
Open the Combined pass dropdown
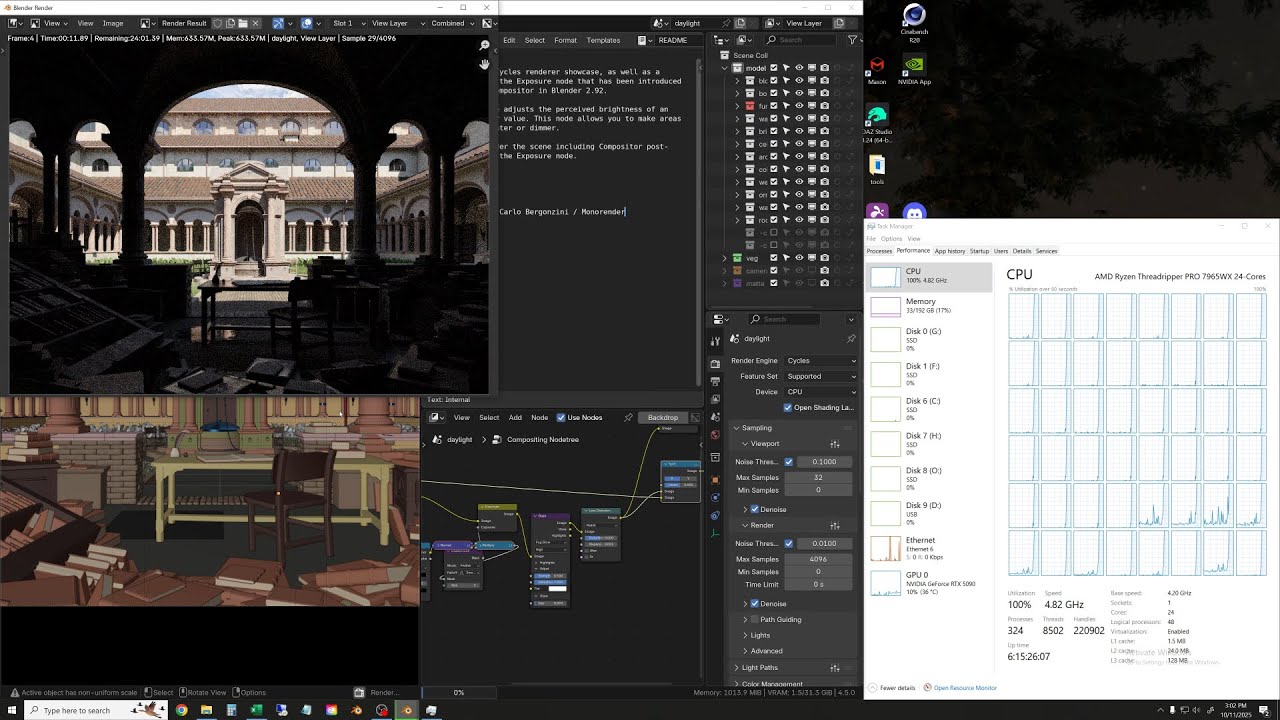tap(451, 23)
